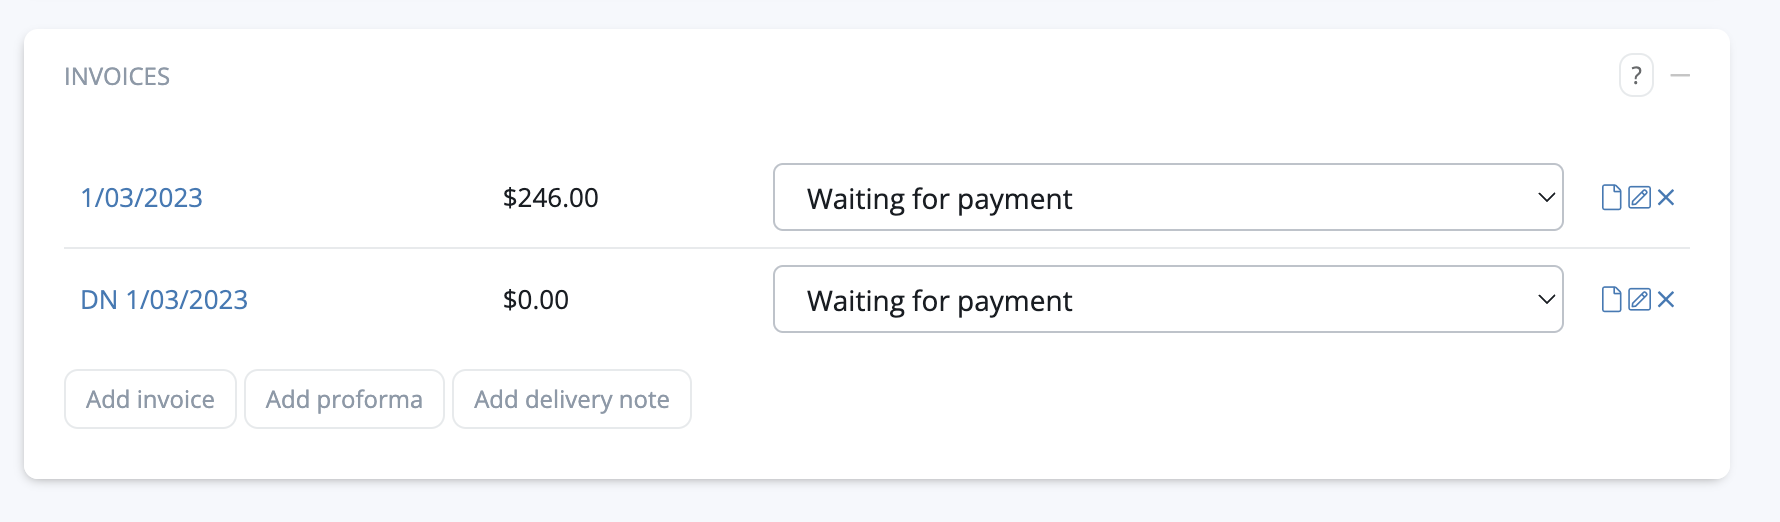Click the $246.00 amount text
The image size is (1780, 522).
pos(550,198)
